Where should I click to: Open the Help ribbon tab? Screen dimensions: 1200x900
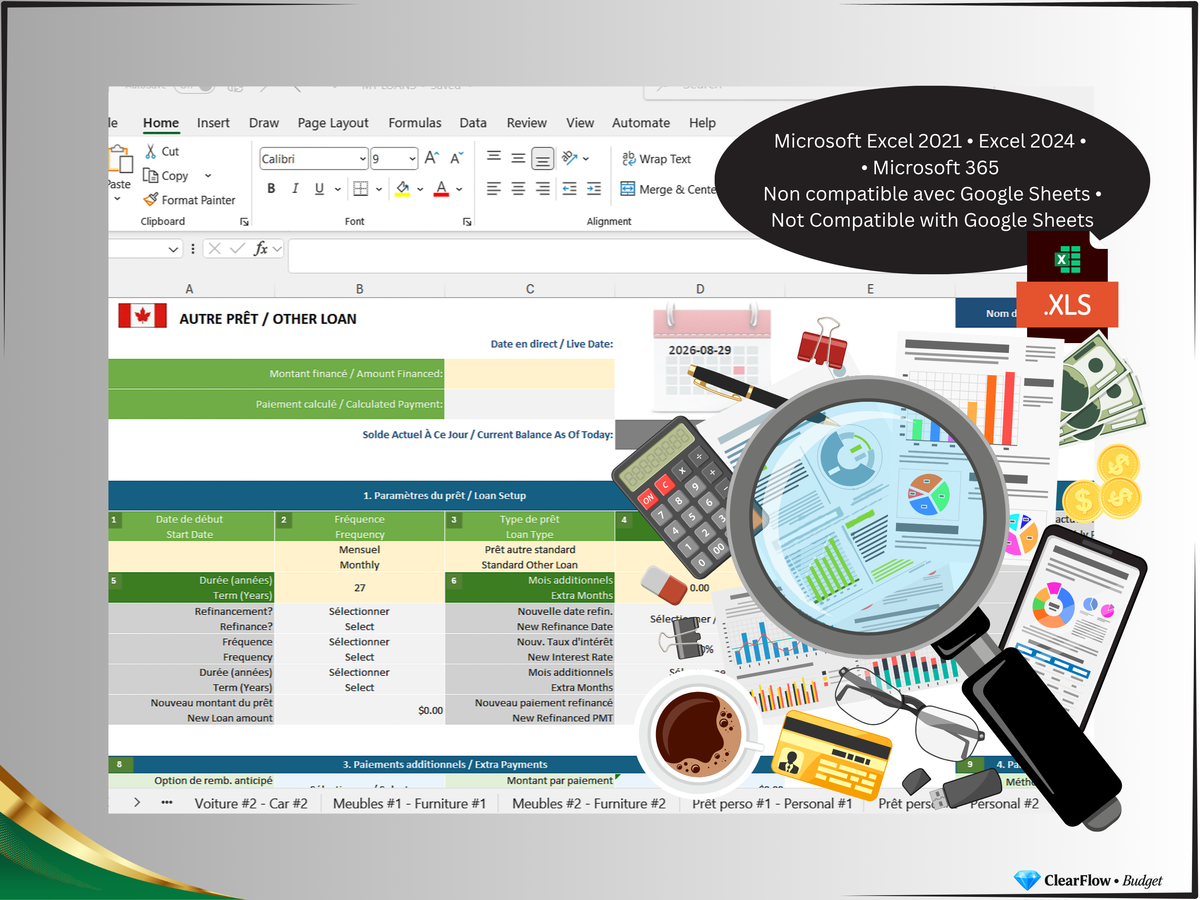[702, 123]
